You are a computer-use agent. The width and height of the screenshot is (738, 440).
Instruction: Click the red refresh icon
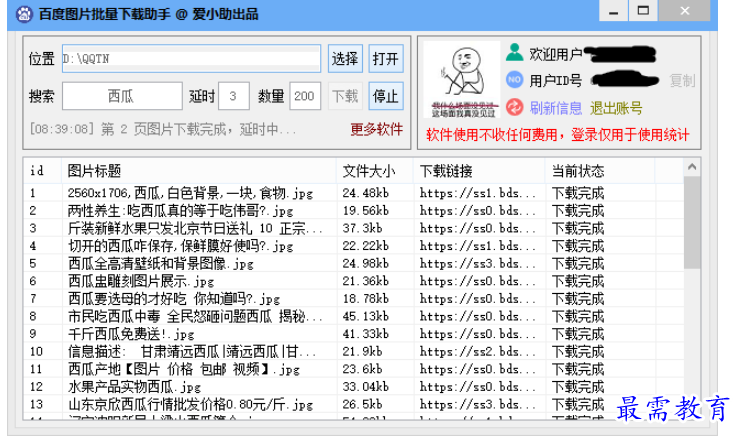pyautogui.click(x=514, y=107)
